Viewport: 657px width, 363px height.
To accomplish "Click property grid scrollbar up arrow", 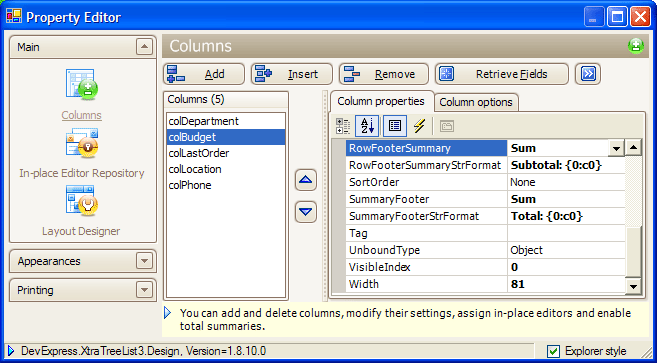I will tap(633, 148).
